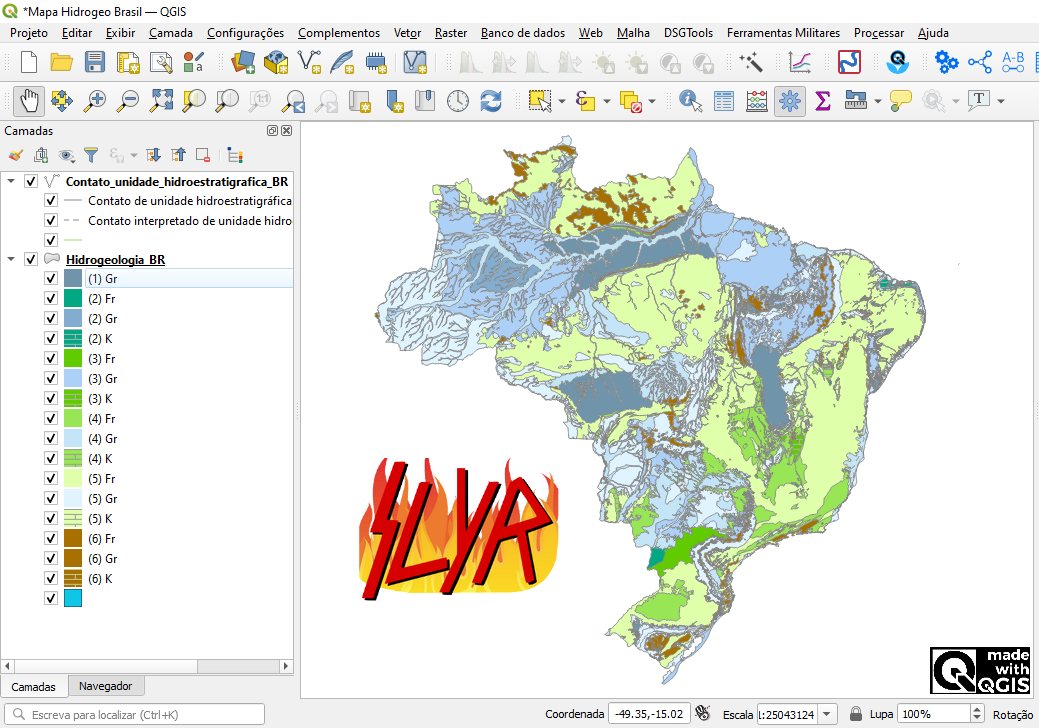The height and width of the screenshot is (728, 1039).
Task: Click the scale lock padlock icon
Action: pos(856,713)
